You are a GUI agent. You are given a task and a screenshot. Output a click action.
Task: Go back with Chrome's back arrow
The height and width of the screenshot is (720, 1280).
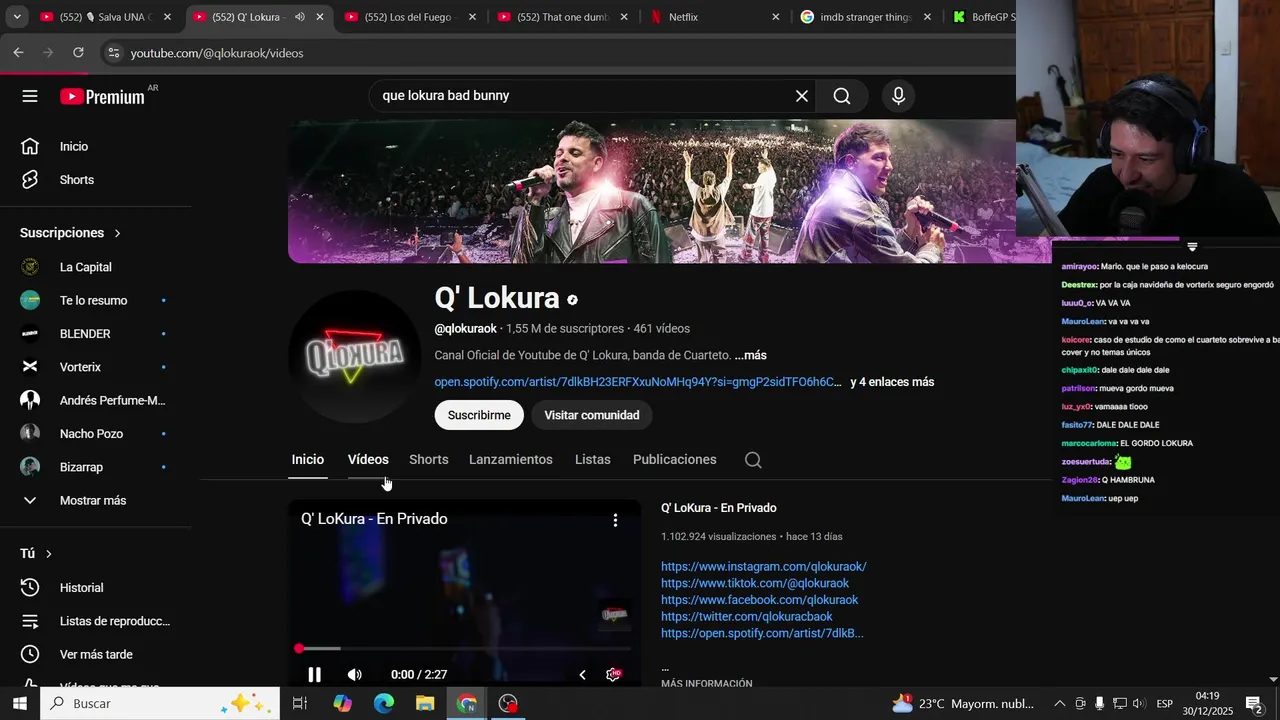pos(19,53)
